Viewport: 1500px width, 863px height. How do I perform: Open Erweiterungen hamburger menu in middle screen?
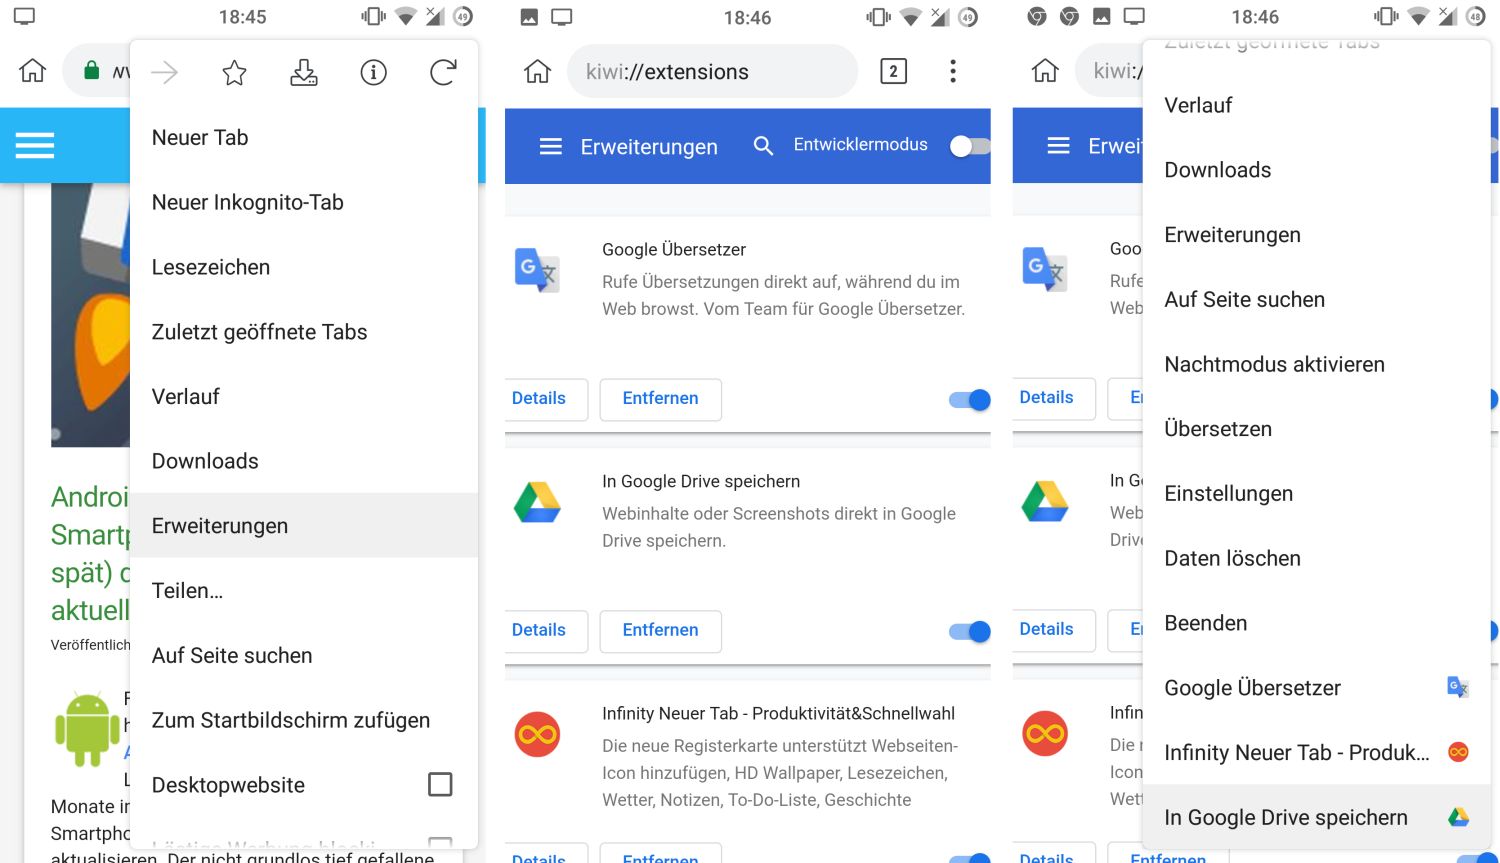pyautogui.click(x=550, y=147)
